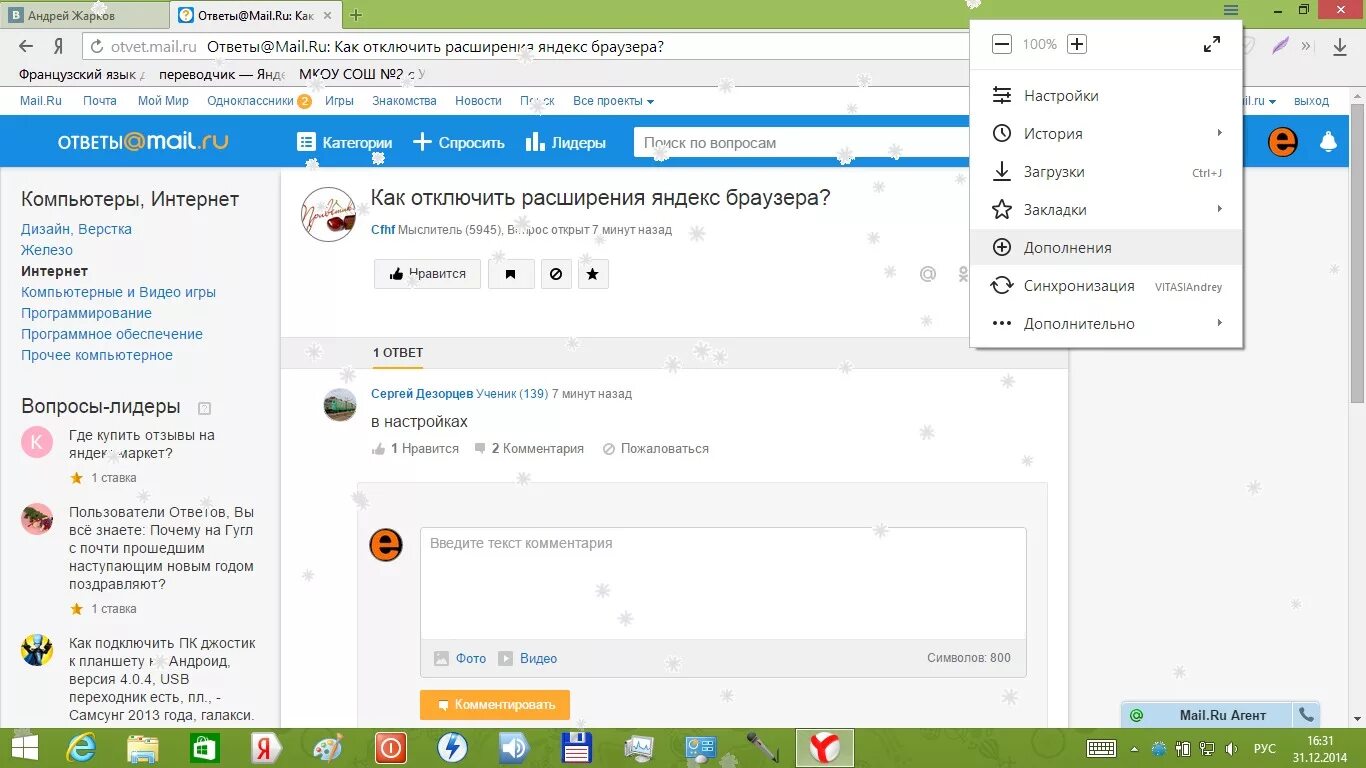Open Синхронизация menu item
This screenshot has width=1366, height=768.
[x=1106, y=286]
